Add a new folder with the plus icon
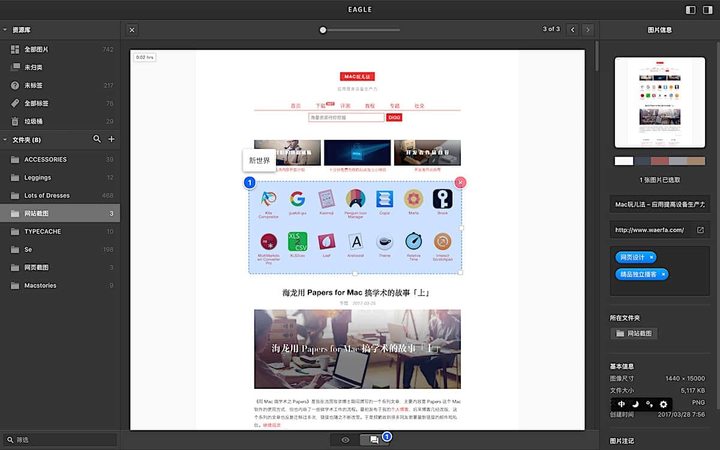This screenshot has height=450, width=720. [x=112, y=139]
